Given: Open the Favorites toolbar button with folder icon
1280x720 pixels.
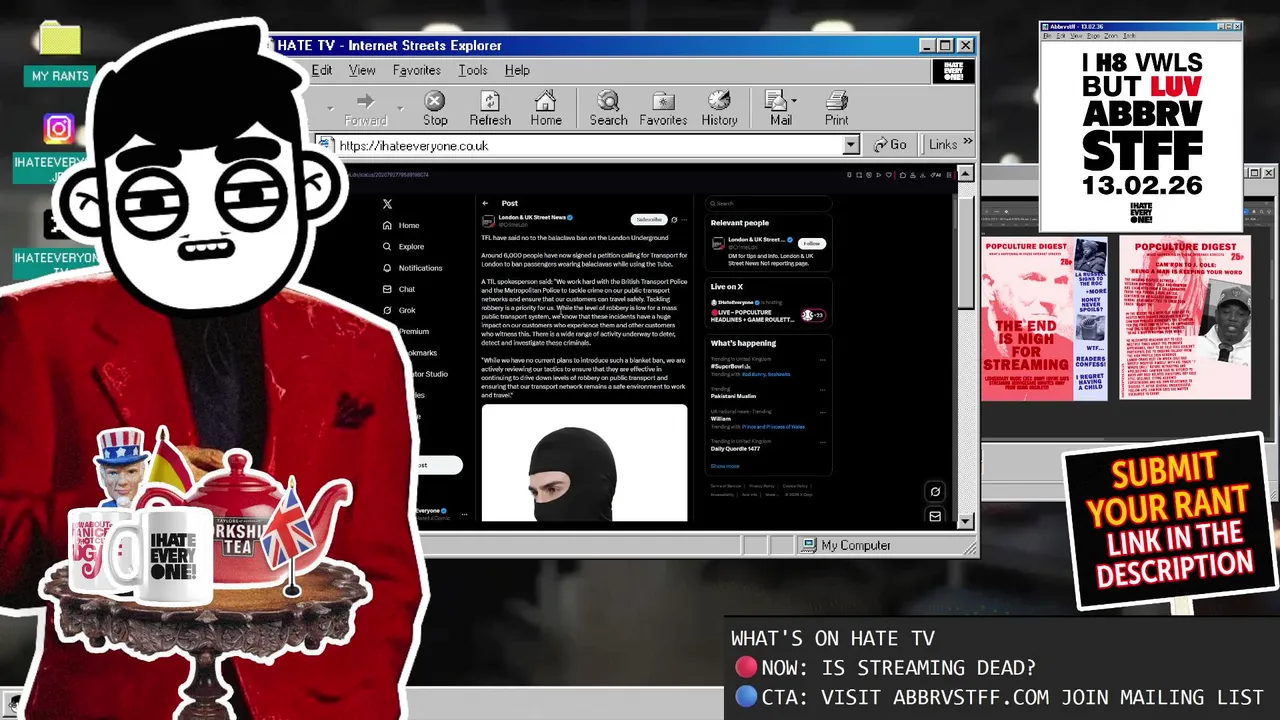Looking at the screenshot, I should coord(663,108).
